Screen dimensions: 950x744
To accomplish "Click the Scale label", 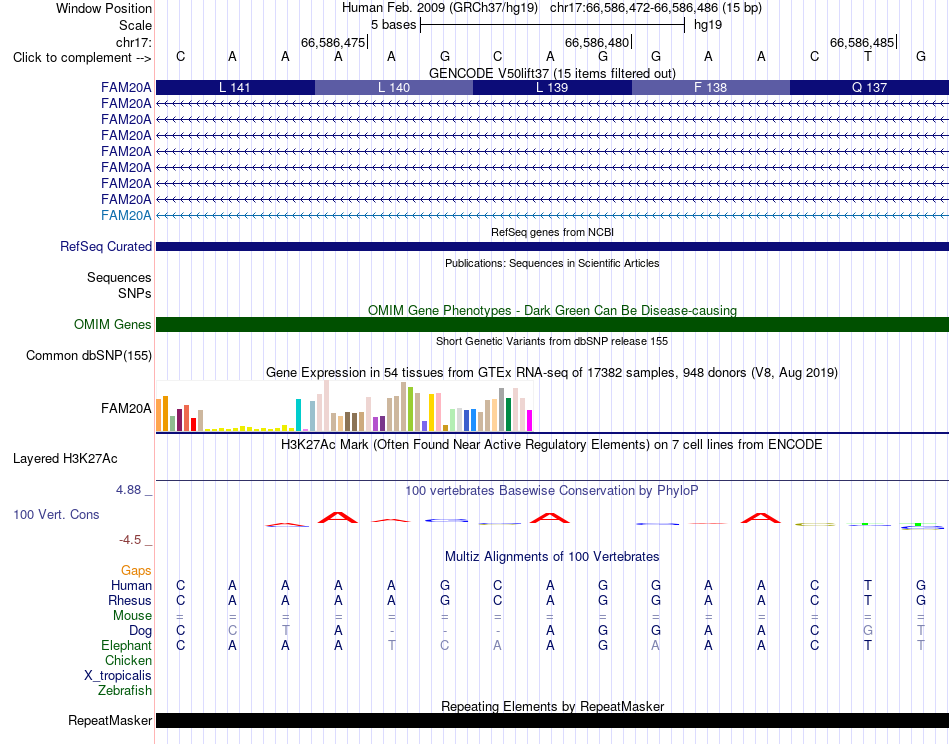I will 135,25.
